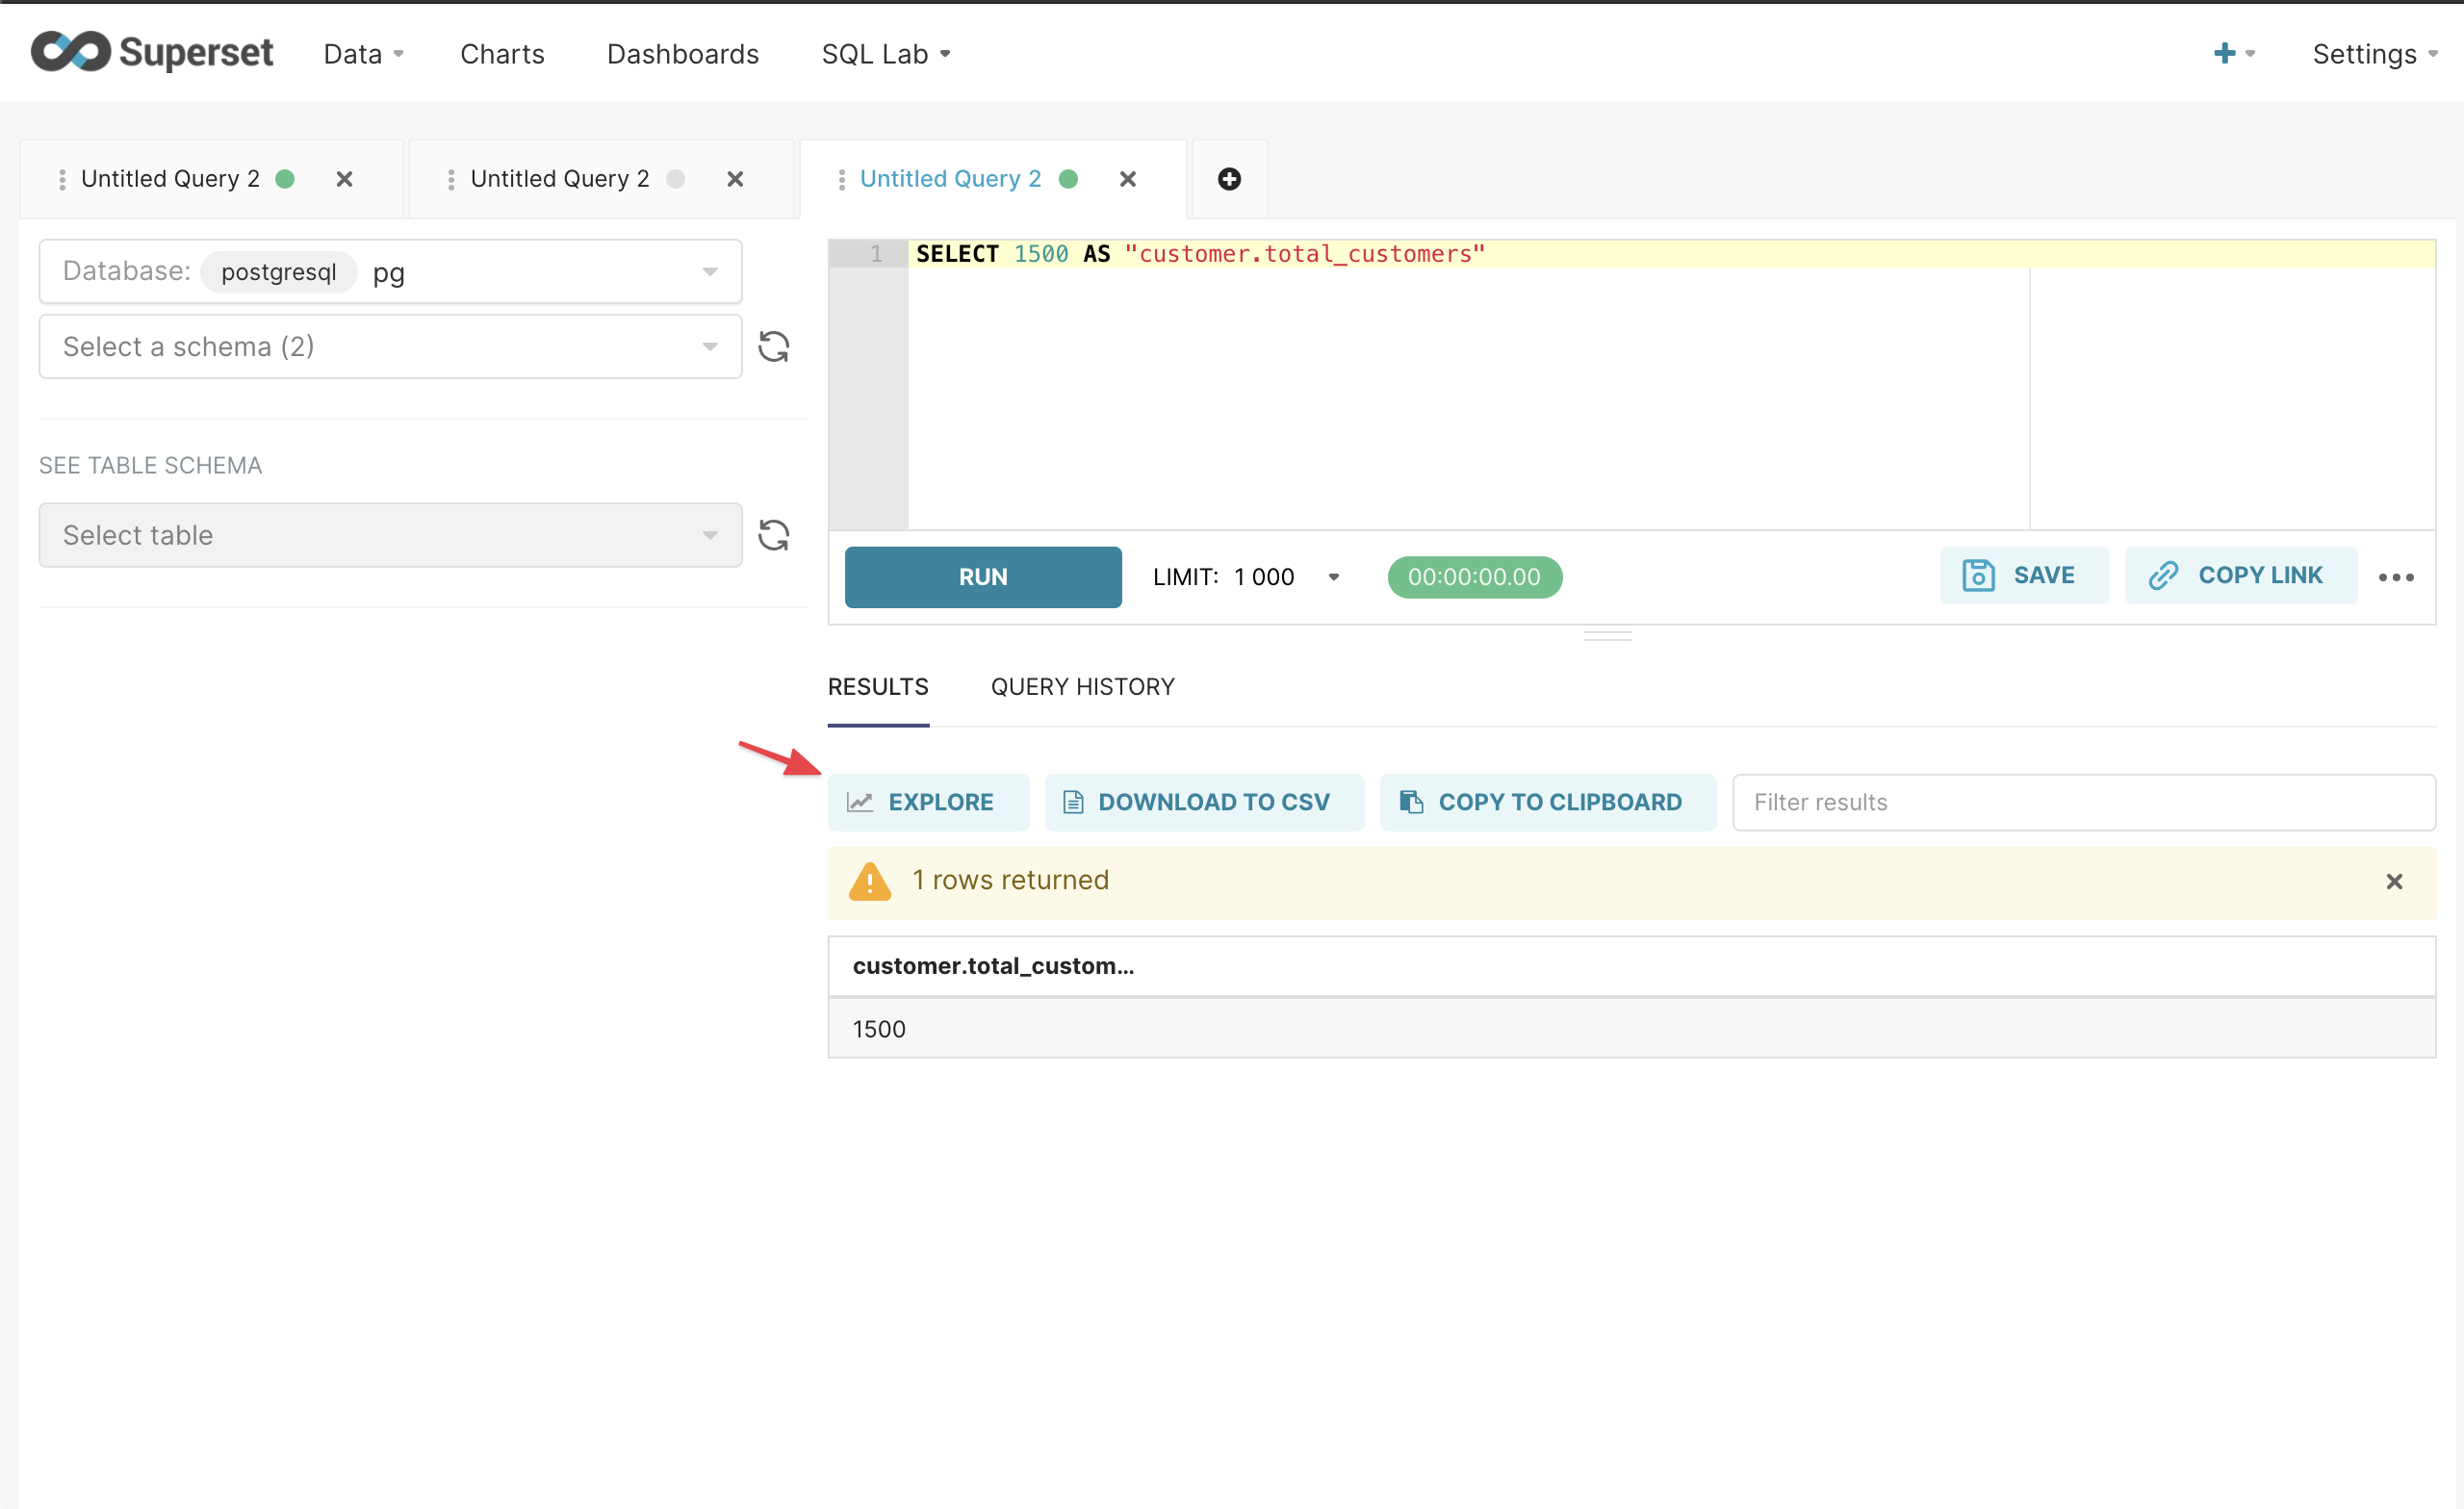Image resolution: width=2464 pixels, height=1509 pixels.
Task: Open the three-dots more options menu
Action: tap(2396, 577)
